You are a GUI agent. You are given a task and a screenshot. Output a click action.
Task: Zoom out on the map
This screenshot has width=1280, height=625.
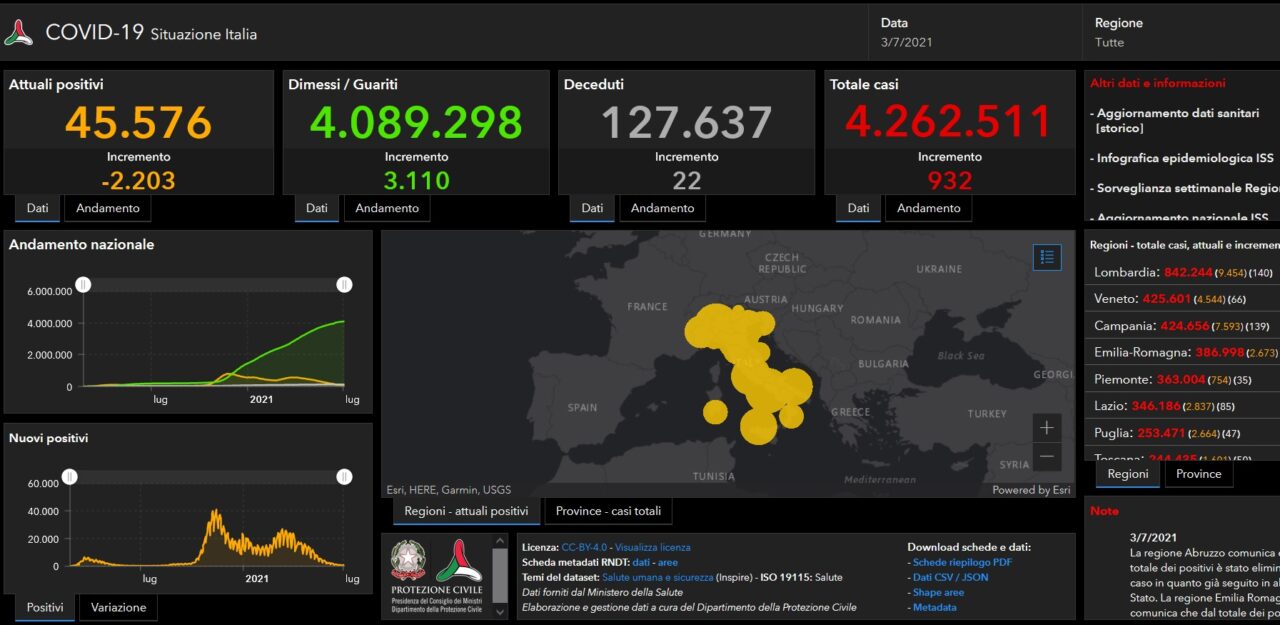1046,457
